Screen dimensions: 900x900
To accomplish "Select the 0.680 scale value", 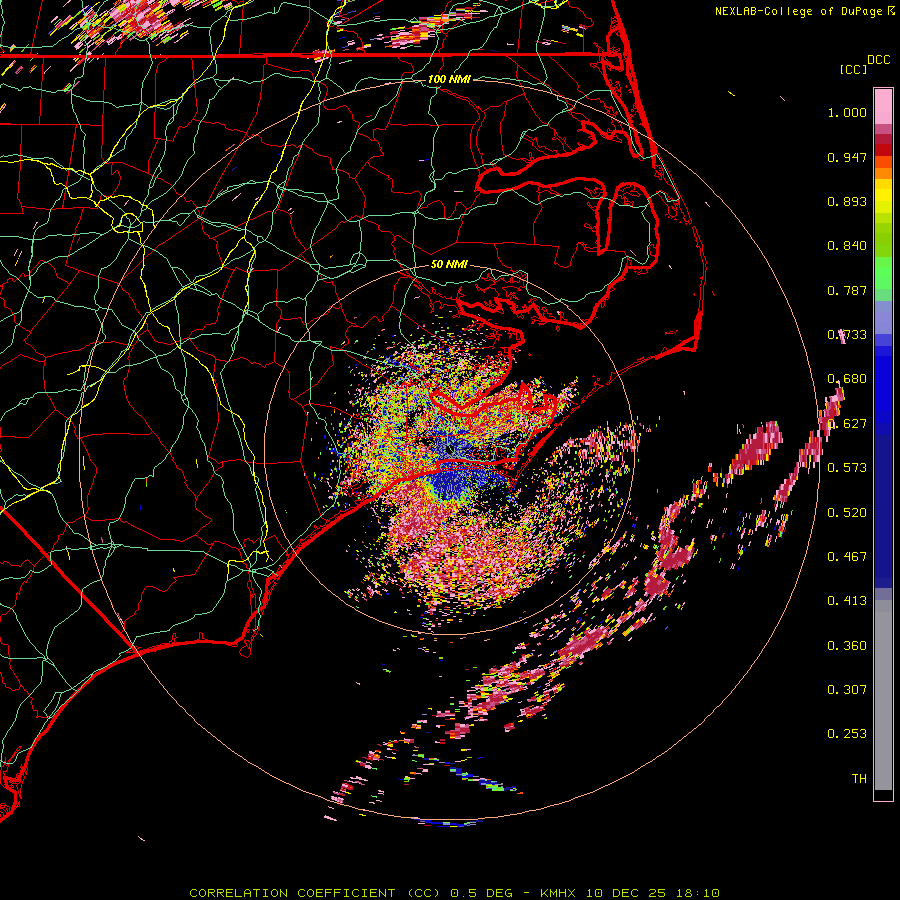I will coord(847,379).
